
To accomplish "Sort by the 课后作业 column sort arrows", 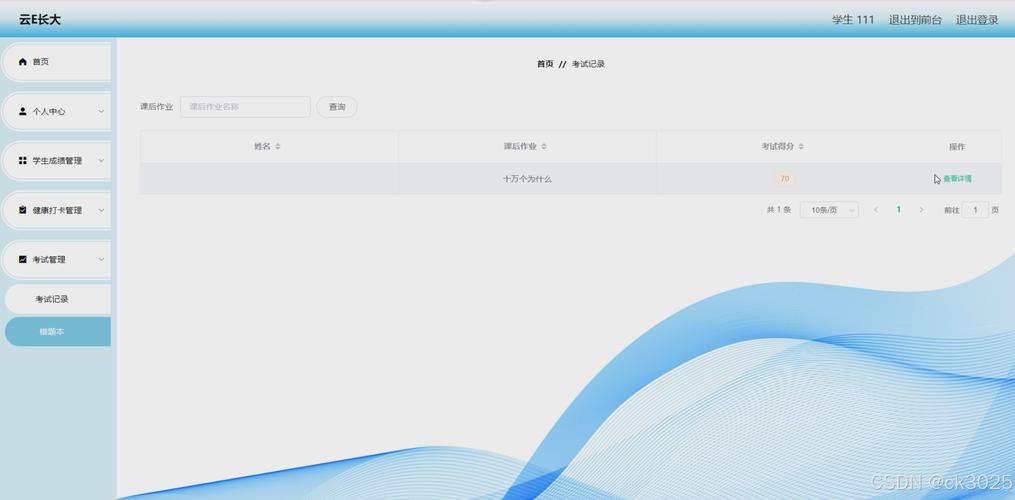I will click(544, 146).
